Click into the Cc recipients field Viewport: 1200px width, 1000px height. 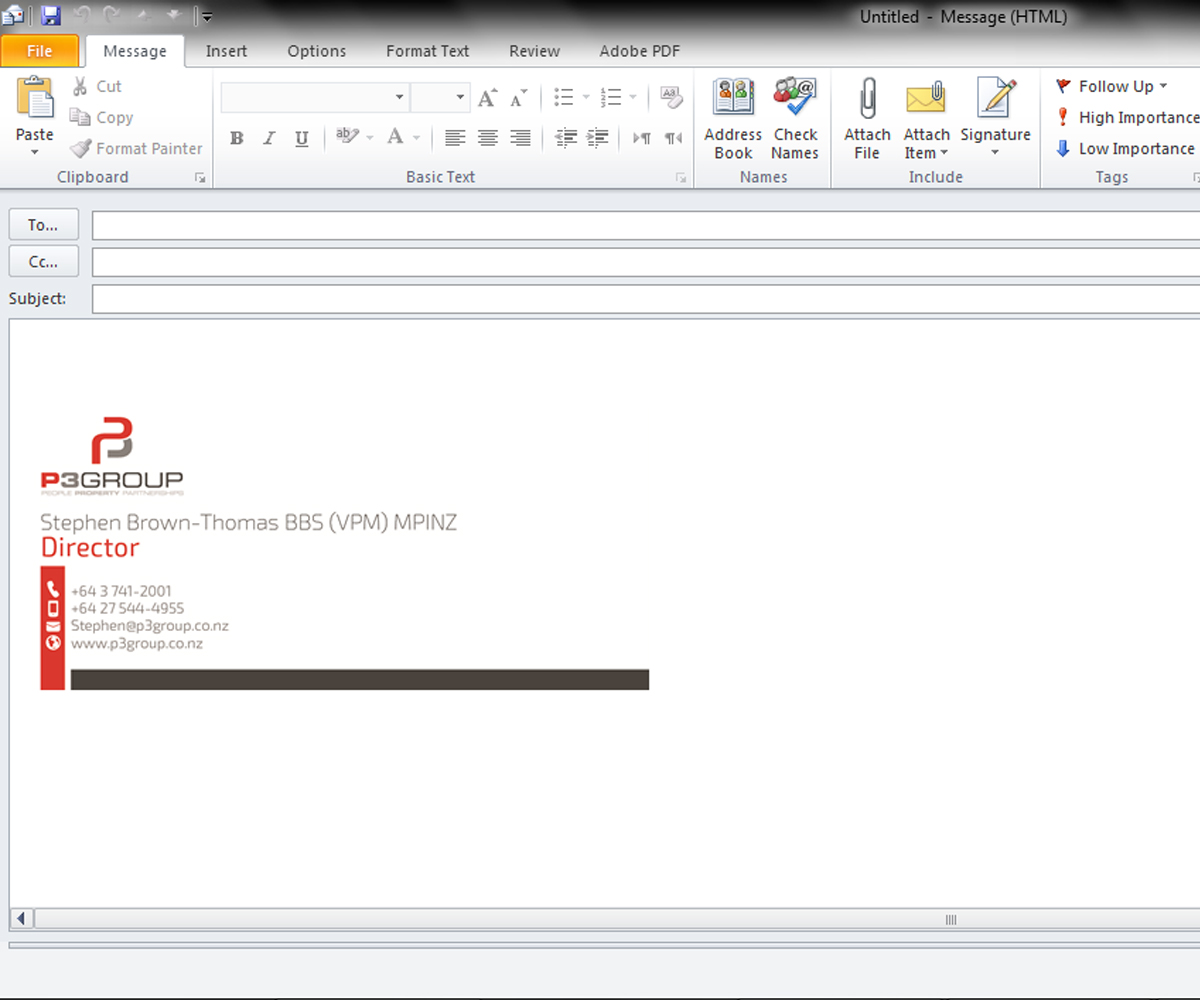click(646, 262)
